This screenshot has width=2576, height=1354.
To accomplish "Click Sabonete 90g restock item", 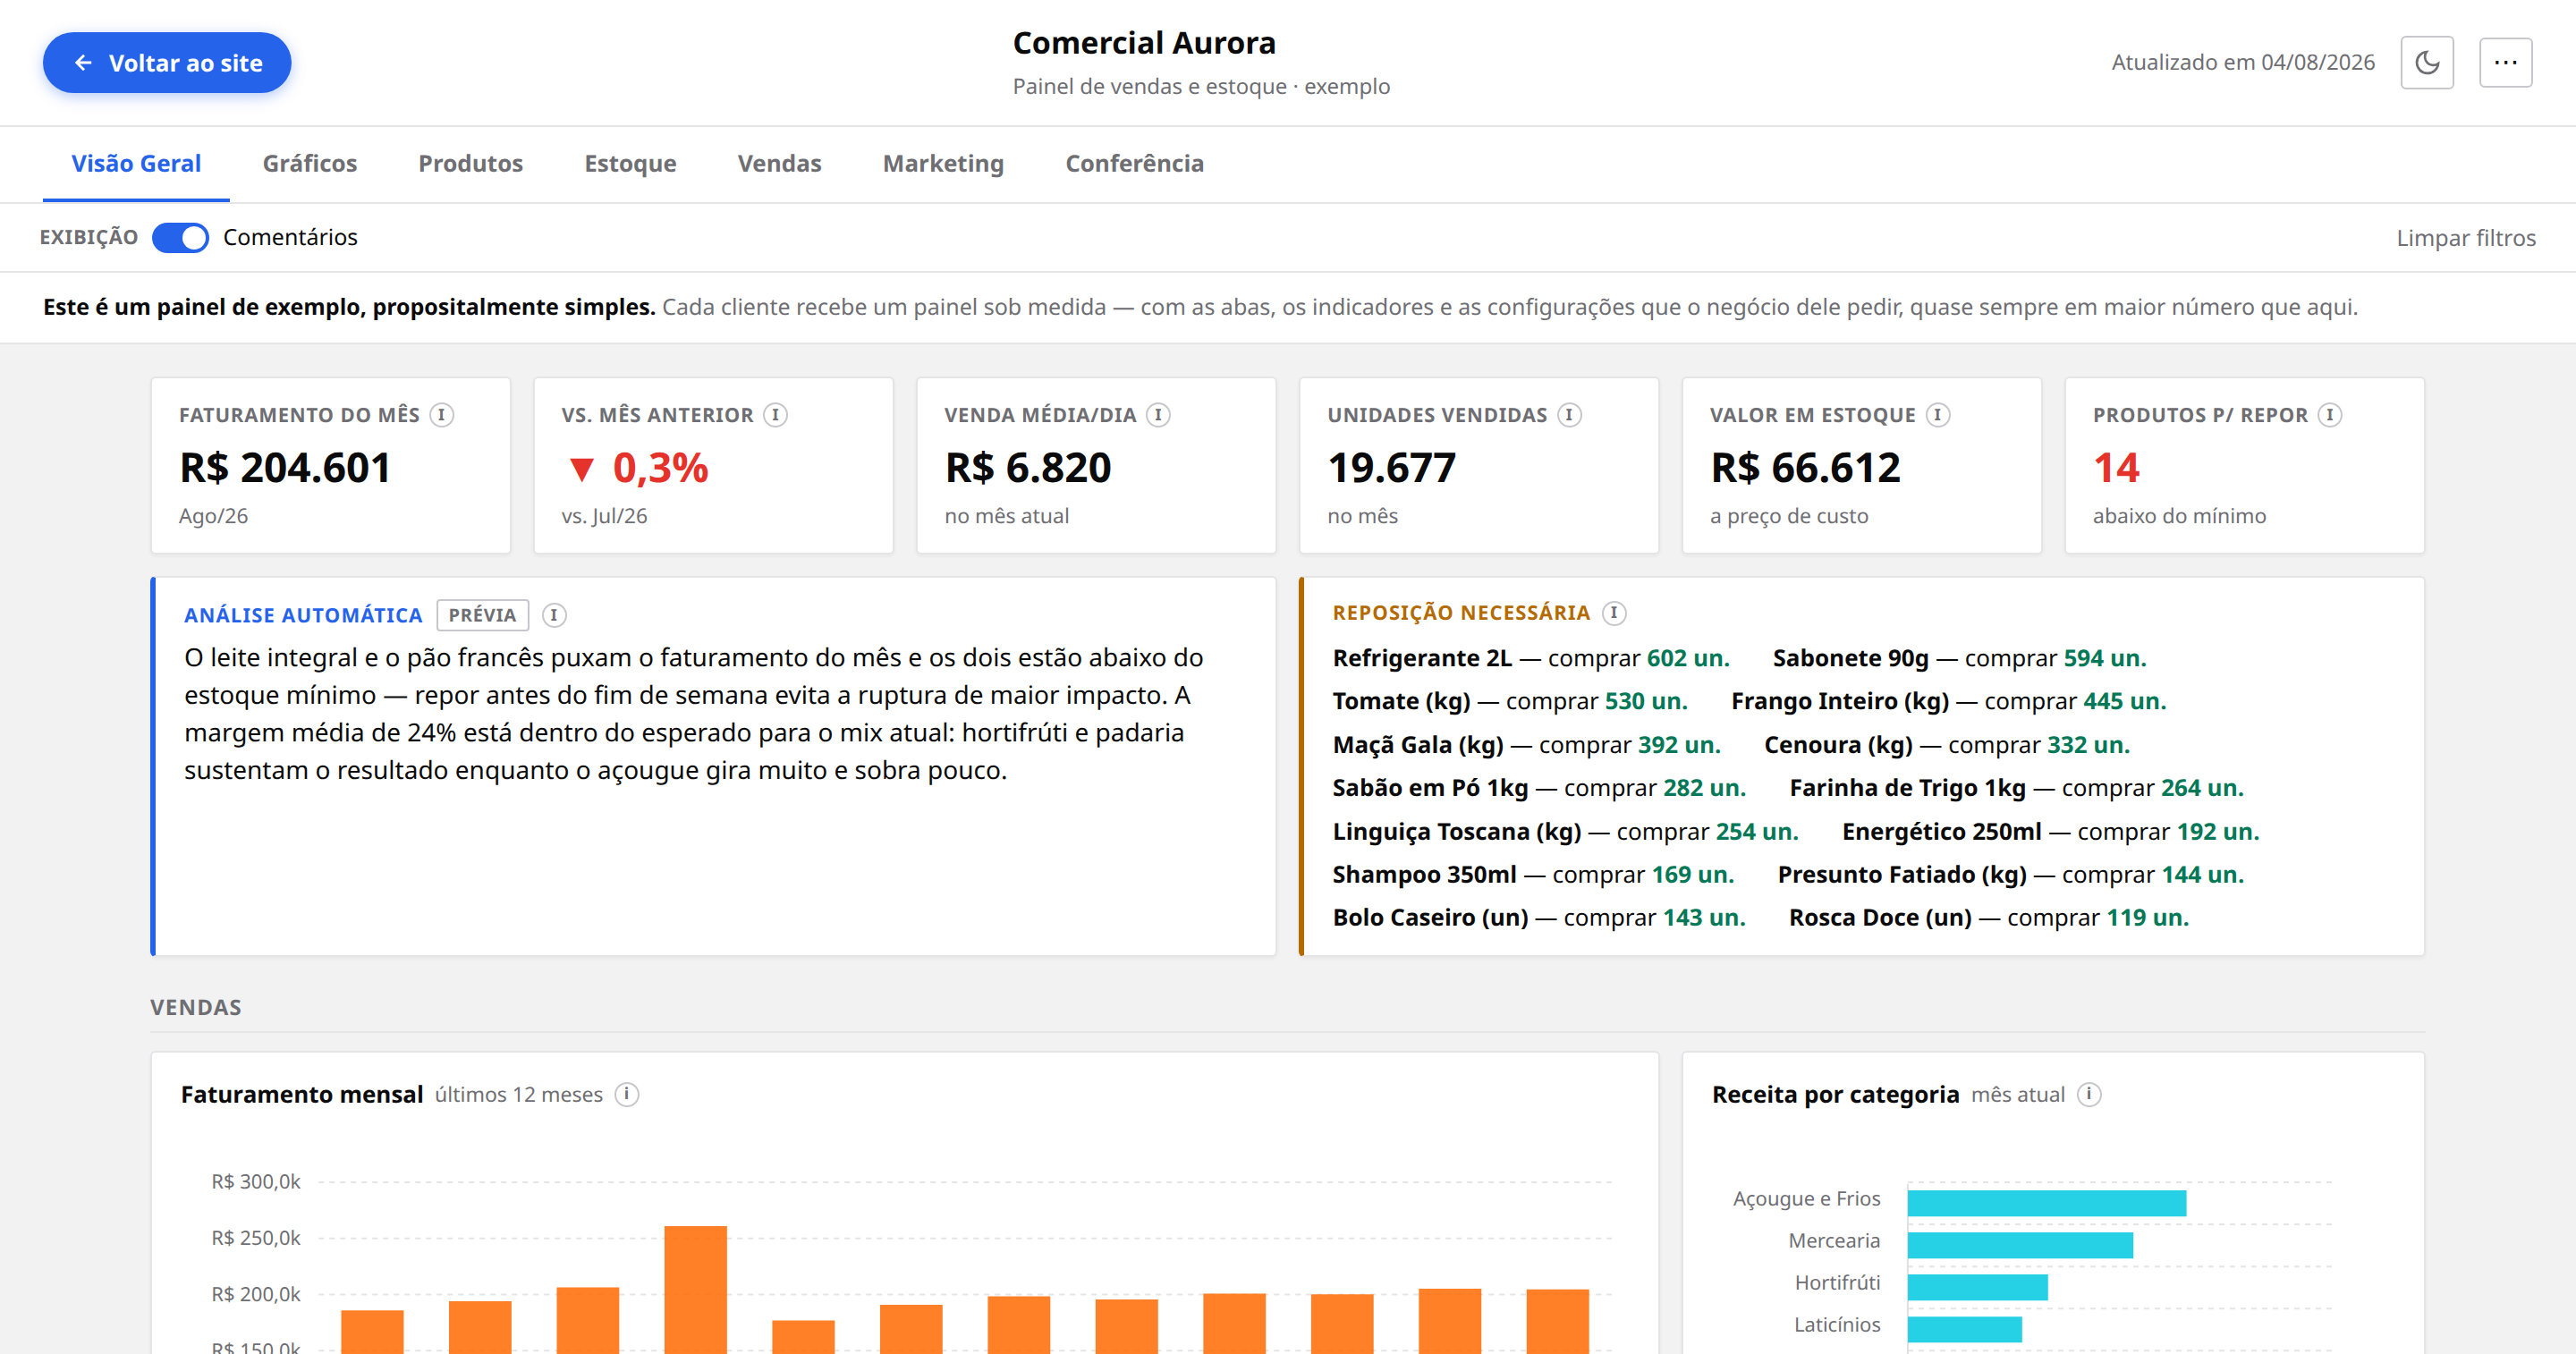I will click(1960, 658).
